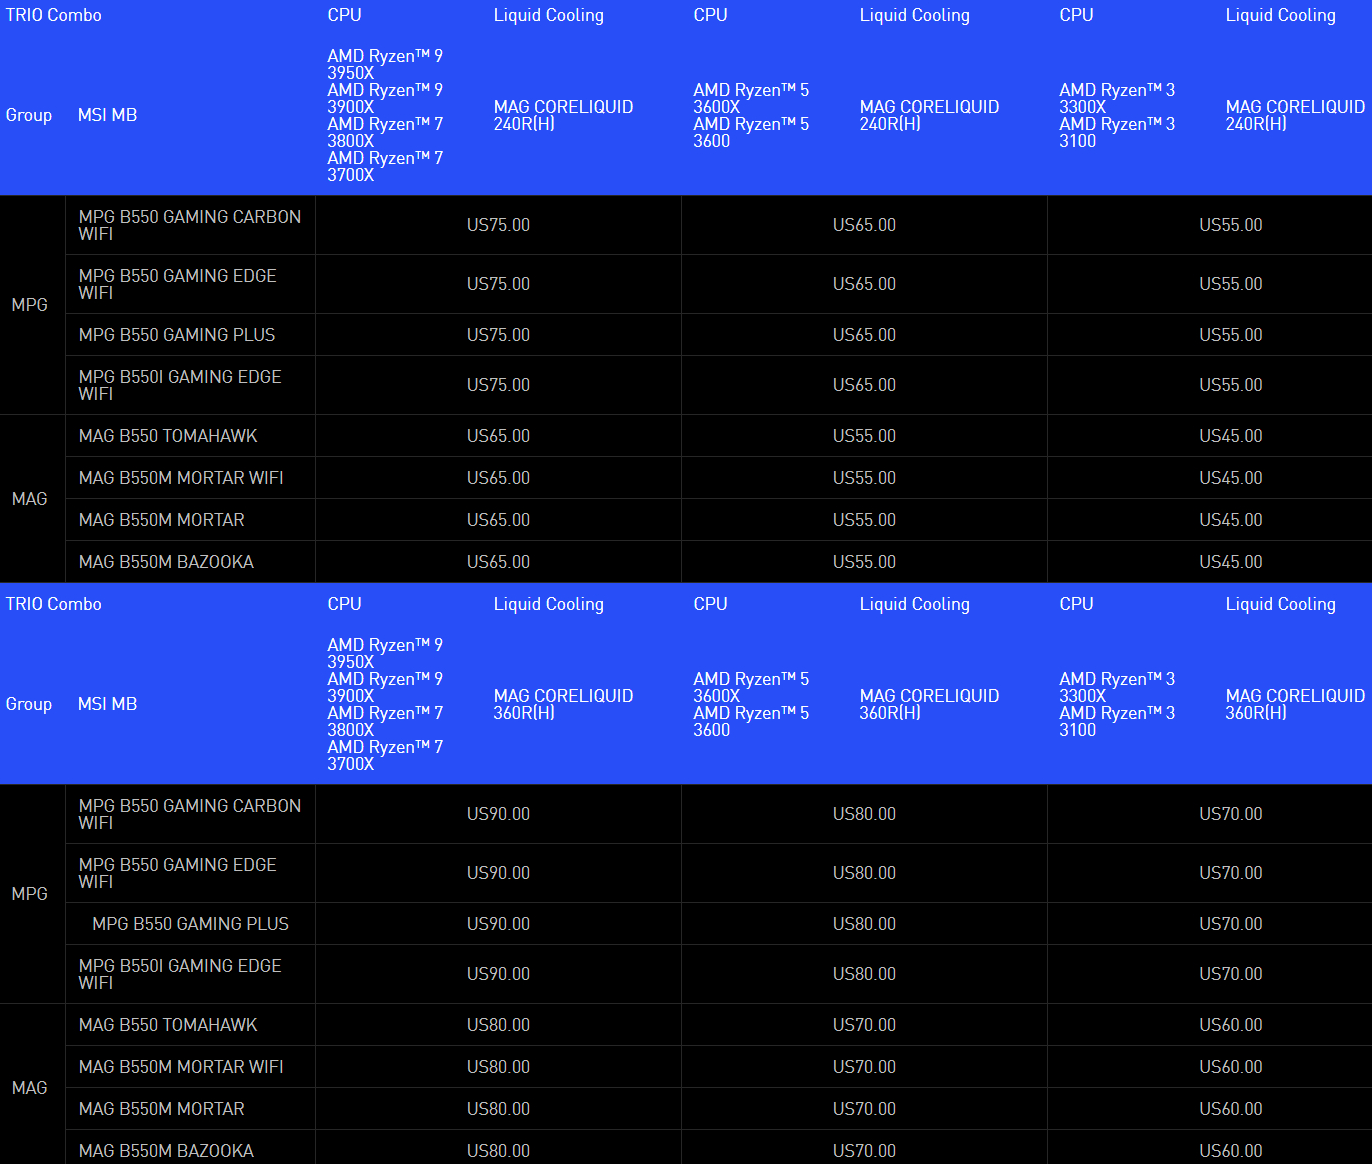Click US55.00 in the MPG B550 GAMING CARBON WIFI row
1372x1164 pixels.
(x=1230, y=225)
